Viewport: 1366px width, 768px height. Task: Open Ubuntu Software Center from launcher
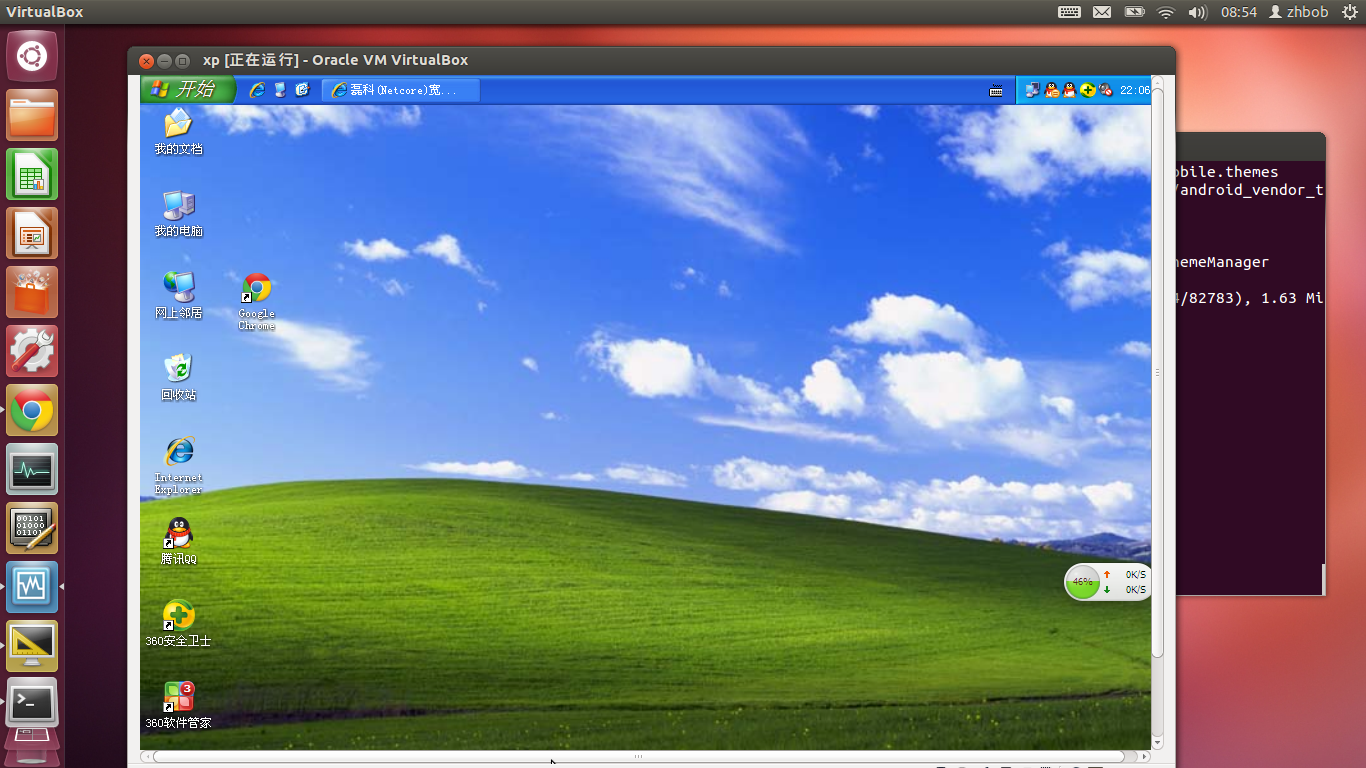tap(32, 292)
